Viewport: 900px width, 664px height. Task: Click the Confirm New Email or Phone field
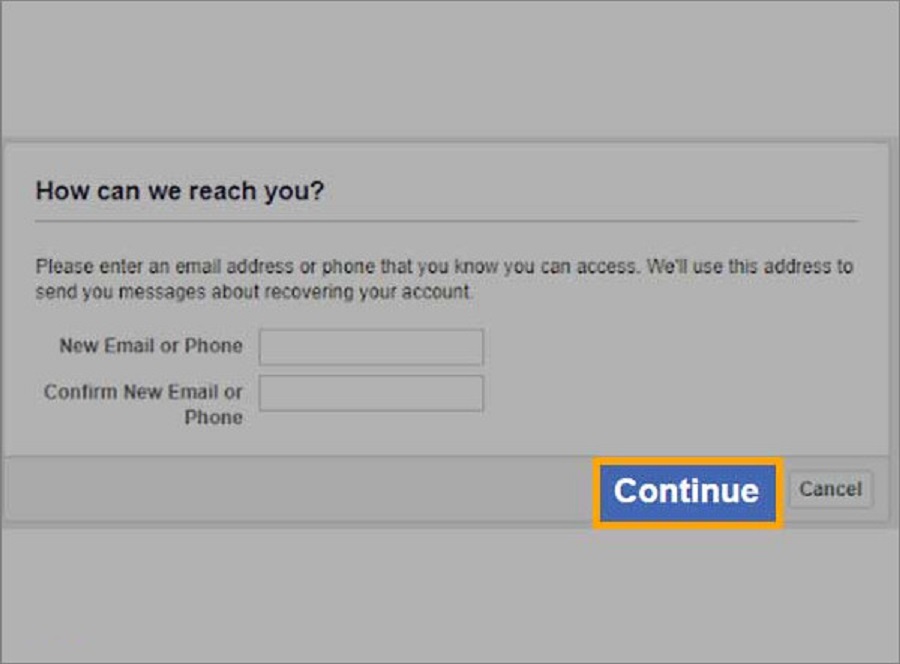371,393
